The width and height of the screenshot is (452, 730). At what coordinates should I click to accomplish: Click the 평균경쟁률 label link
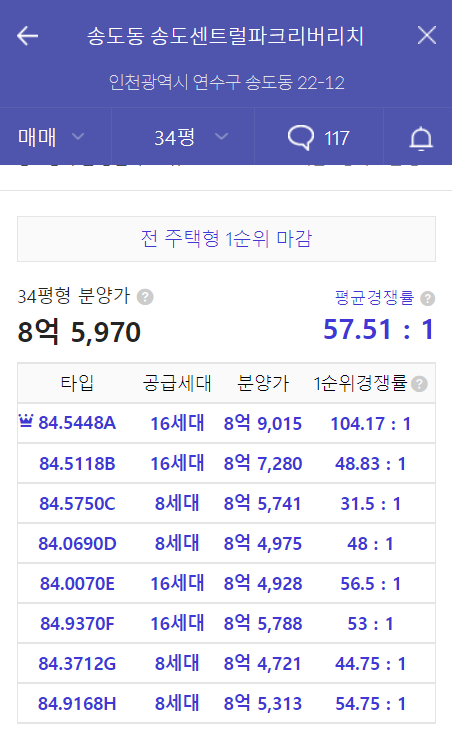[374, 297]
